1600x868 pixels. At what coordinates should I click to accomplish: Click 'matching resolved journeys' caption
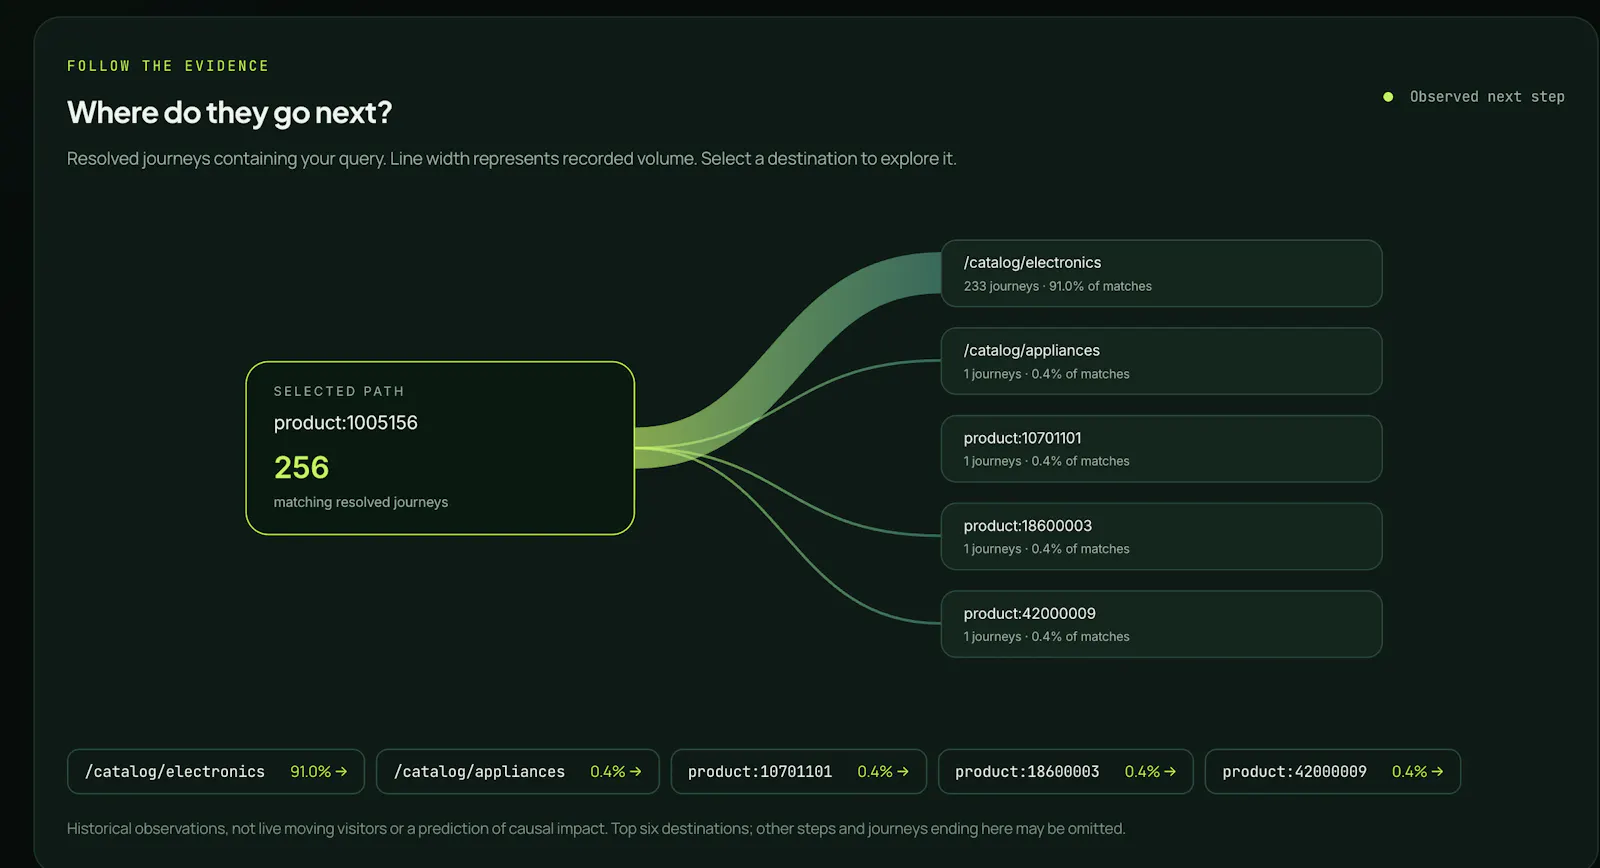361,502
